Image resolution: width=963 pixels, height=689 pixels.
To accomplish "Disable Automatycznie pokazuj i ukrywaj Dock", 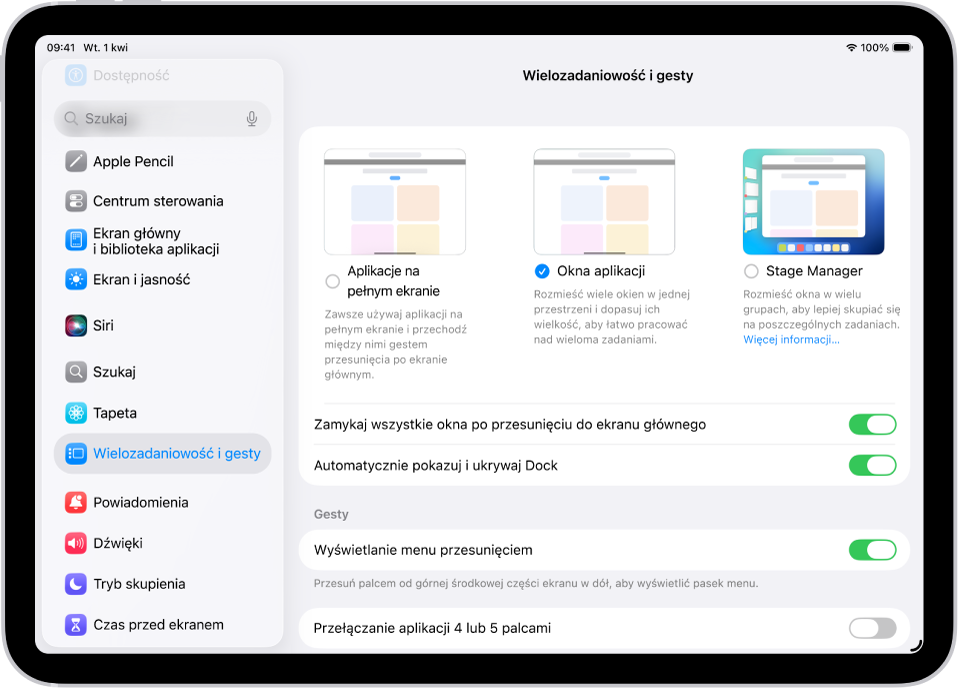I will [872, 464].
